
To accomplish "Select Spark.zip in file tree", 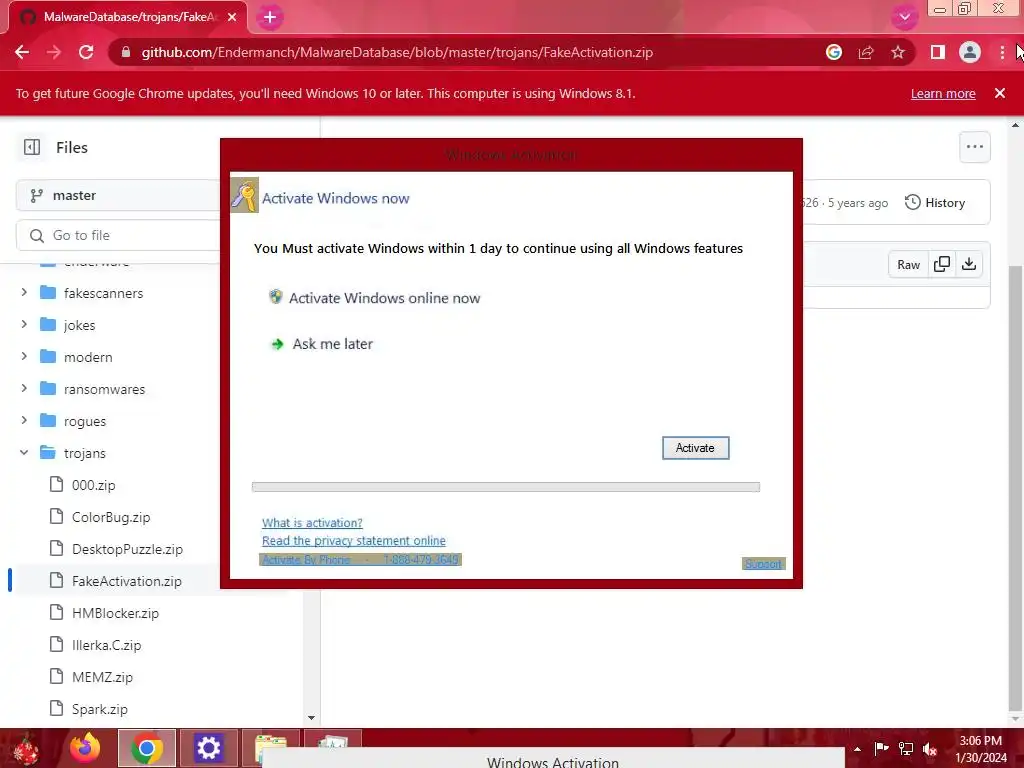I will (x=100, y=709).
